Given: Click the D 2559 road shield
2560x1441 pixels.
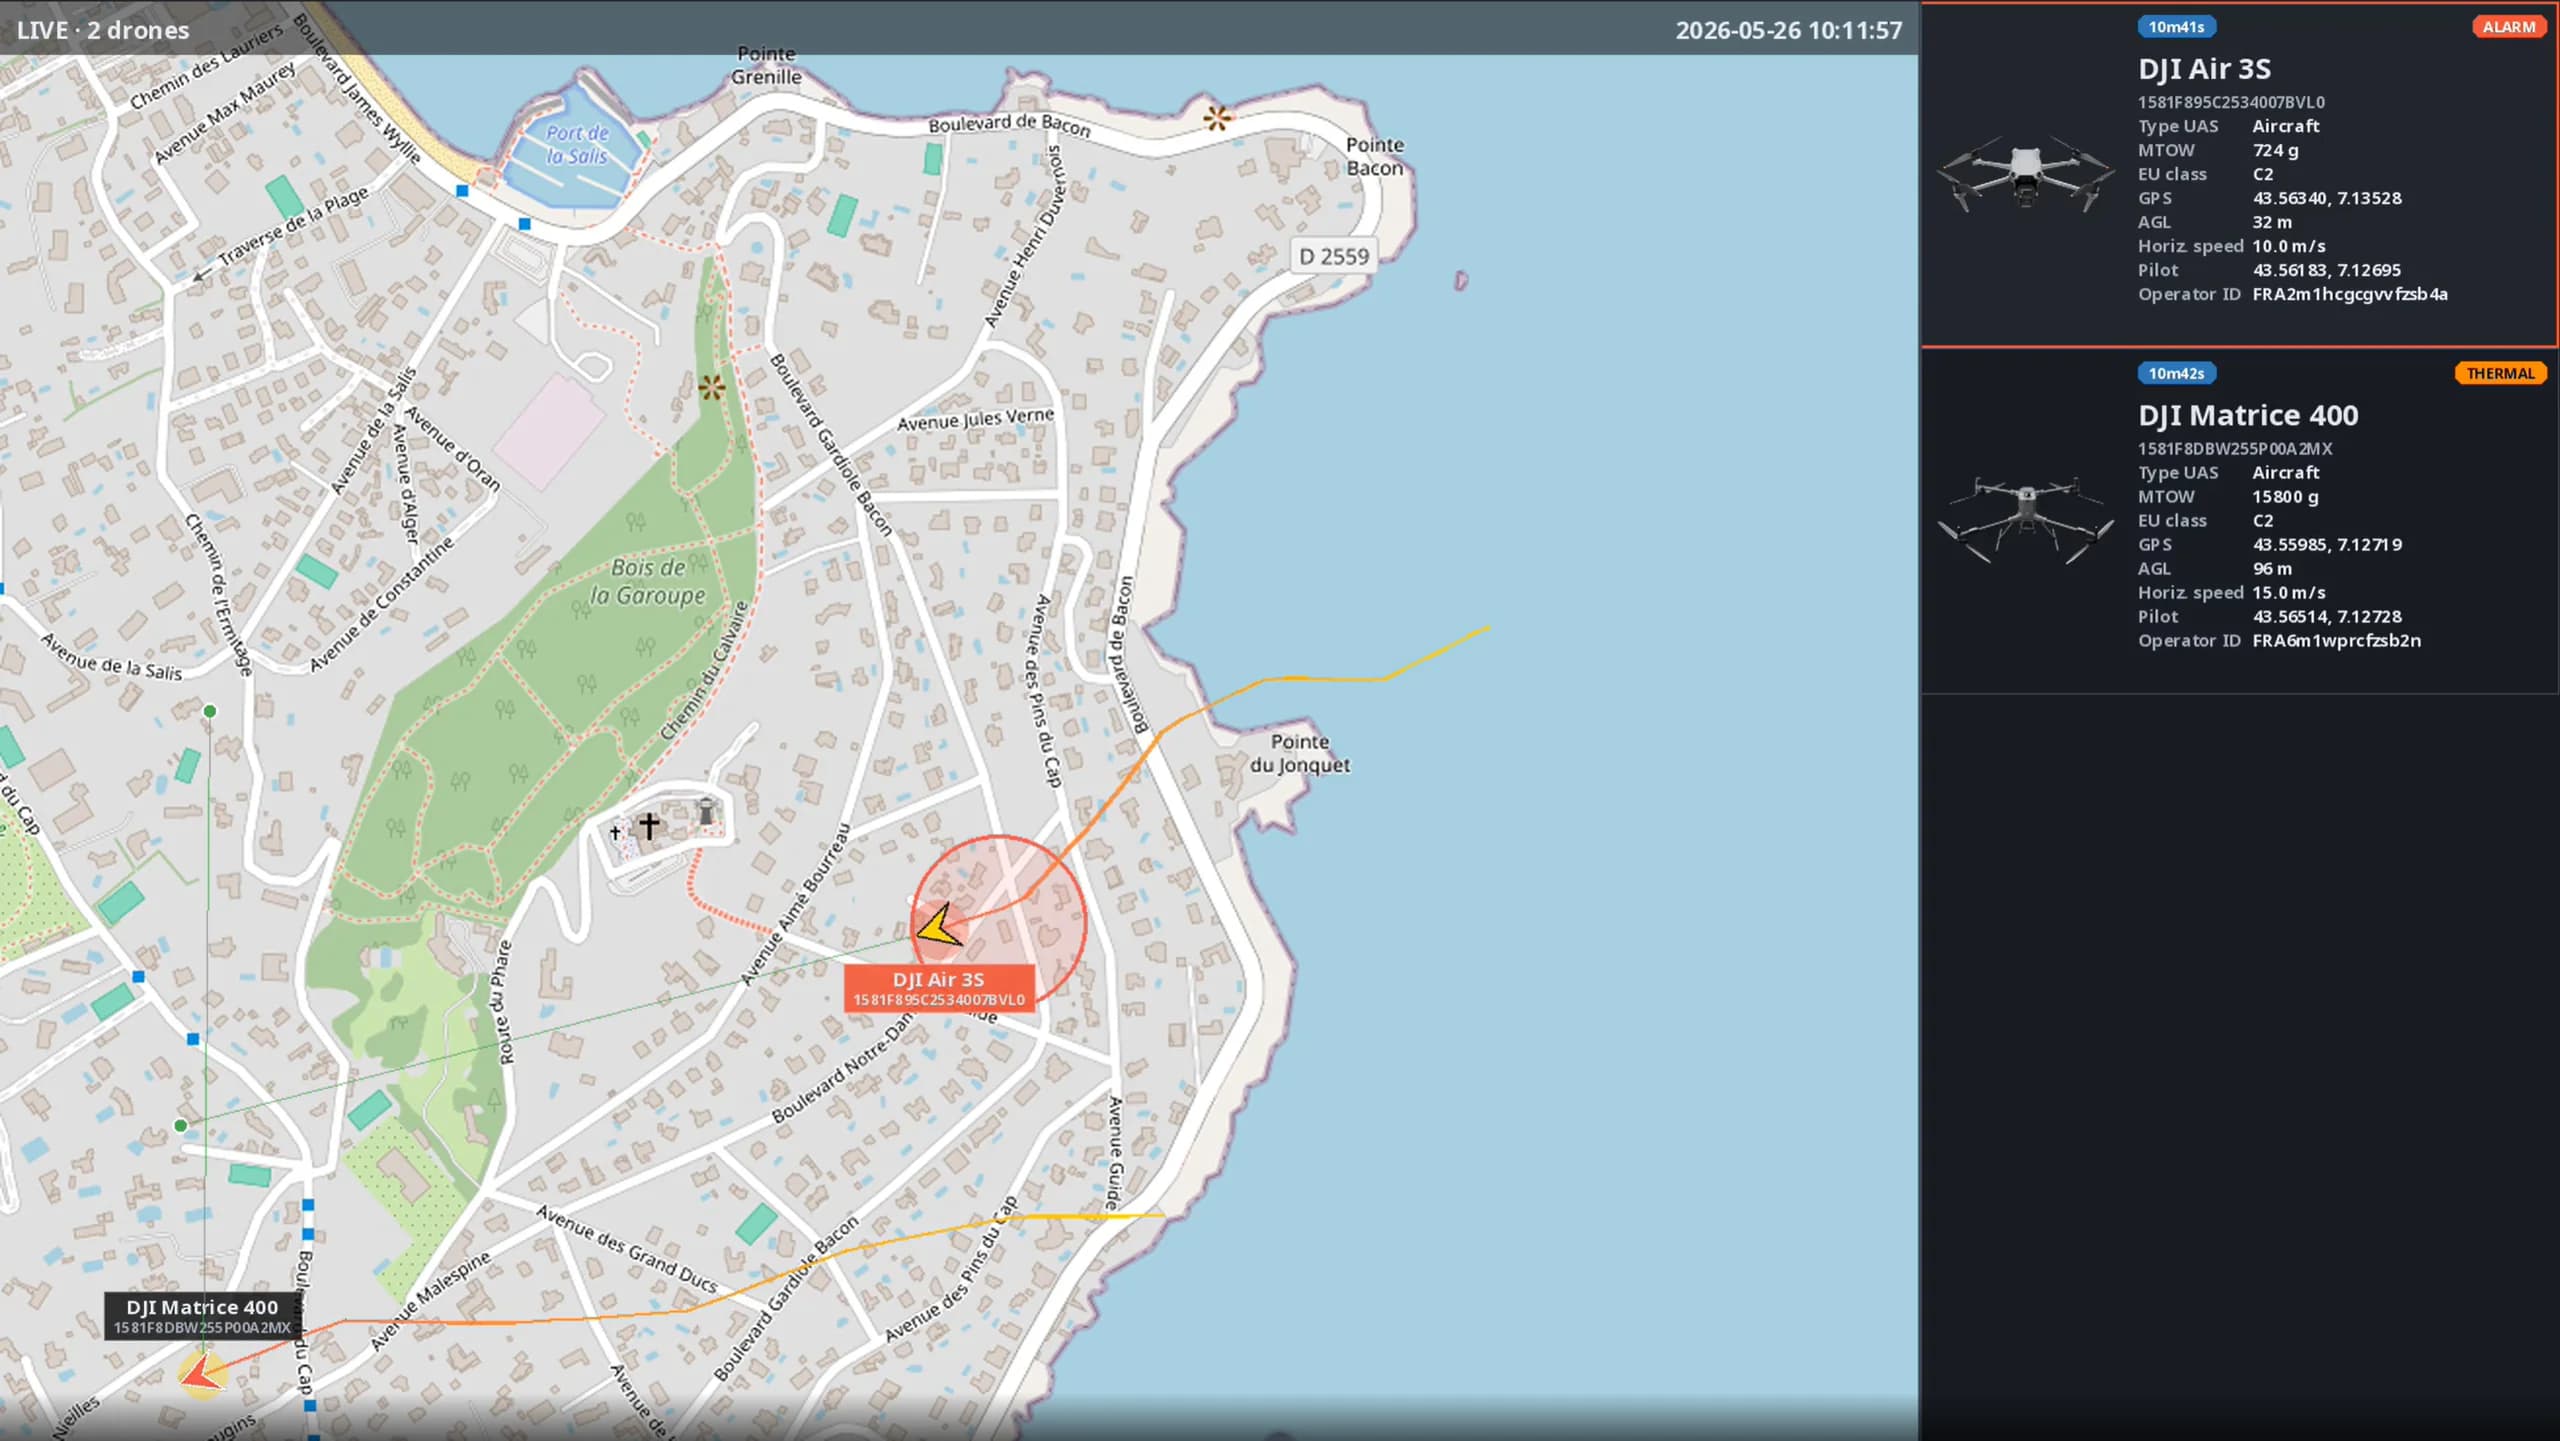Looking at the screenshot, I should tap(1334, 256).
